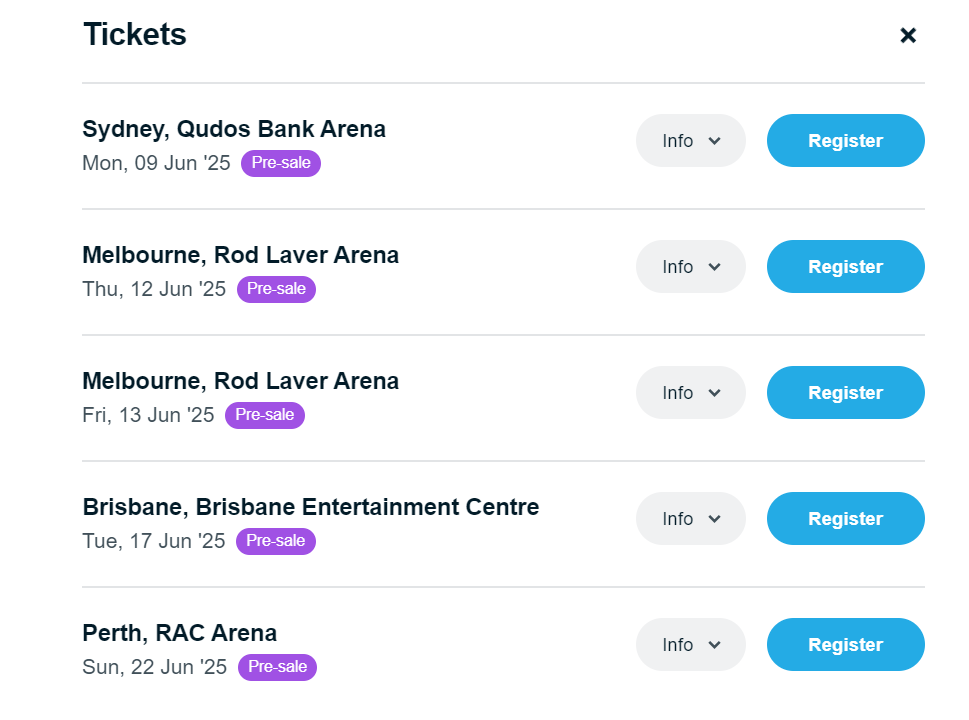Click Pre-sale badge on Fri 13 Jun
Image resolution: width=969 pixels, height=720 pixels.
tap(265, 415)
